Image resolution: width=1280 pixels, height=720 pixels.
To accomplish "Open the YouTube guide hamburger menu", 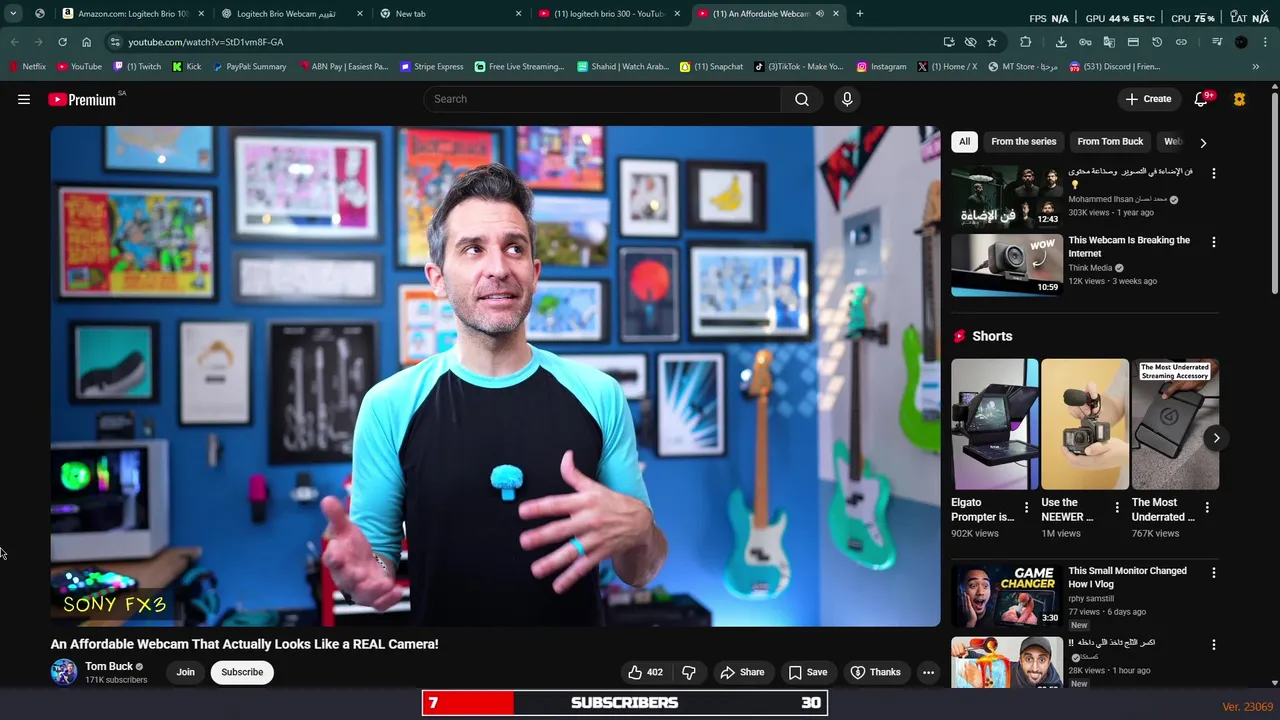I will [24, 99].
